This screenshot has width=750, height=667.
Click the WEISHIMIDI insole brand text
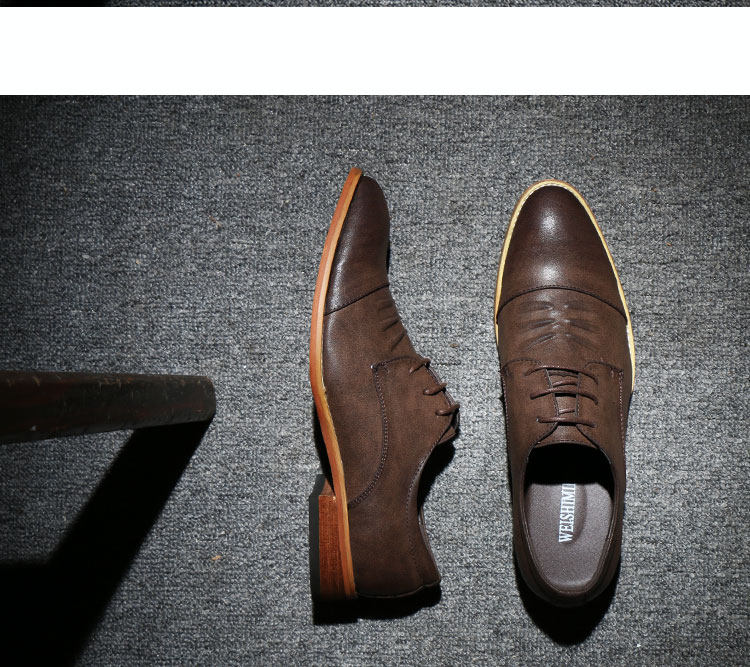[x=567, y=513]
